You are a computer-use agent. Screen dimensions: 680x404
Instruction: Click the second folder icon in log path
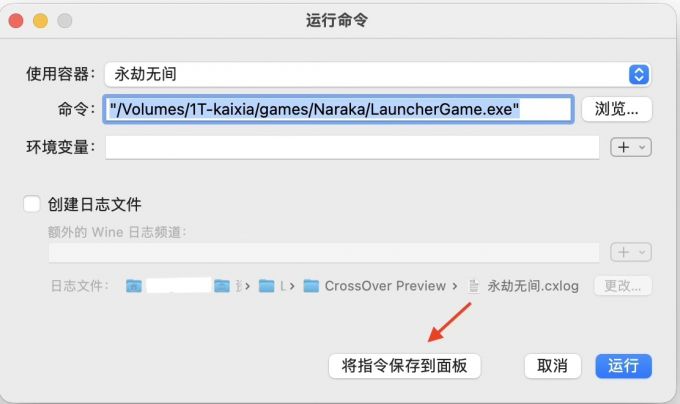point(222,286)
